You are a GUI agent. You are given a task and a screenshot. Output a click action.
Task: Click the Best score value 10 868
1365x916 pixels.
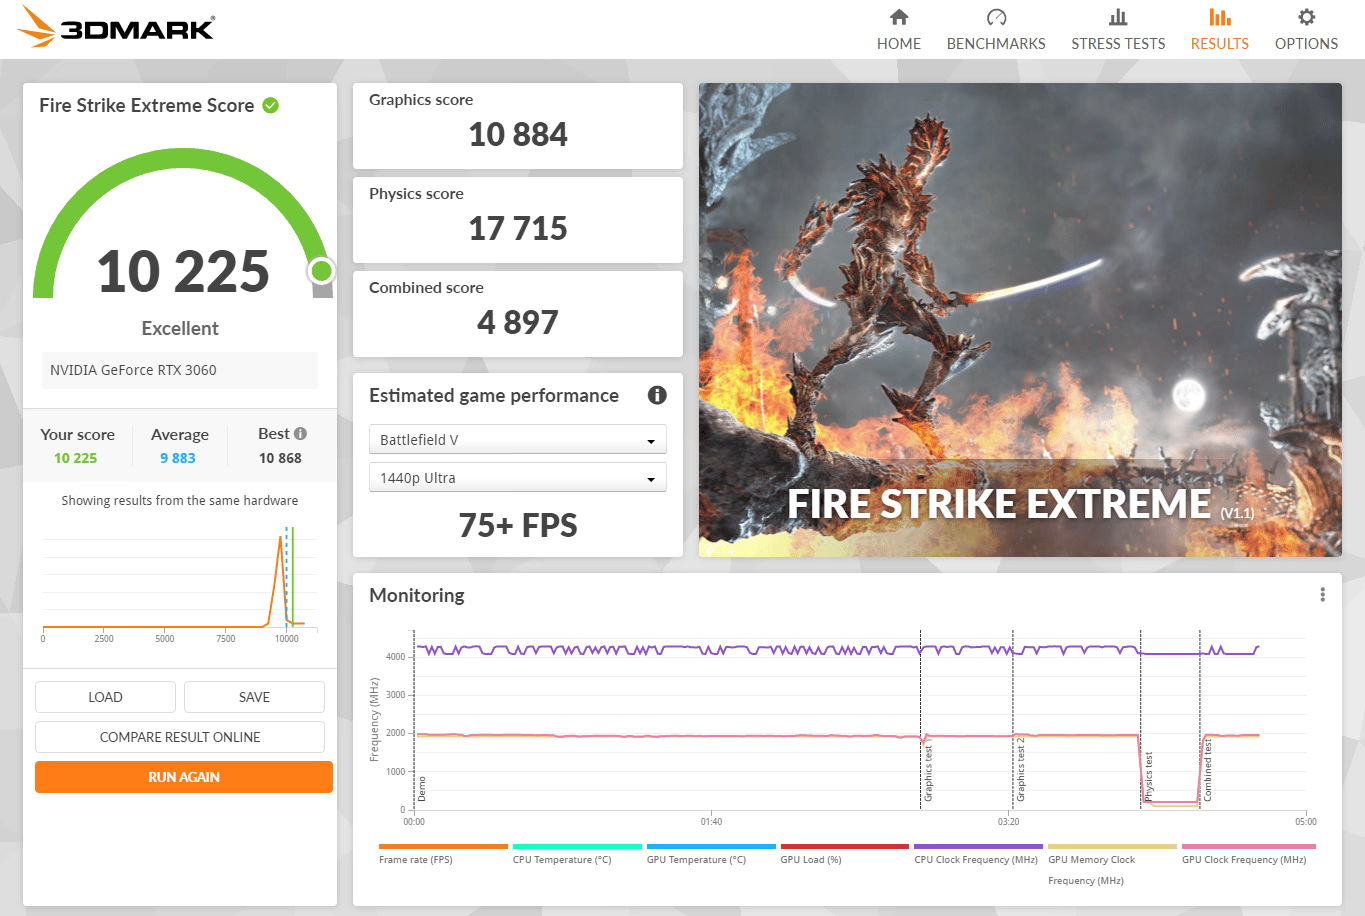coord(280,458)
